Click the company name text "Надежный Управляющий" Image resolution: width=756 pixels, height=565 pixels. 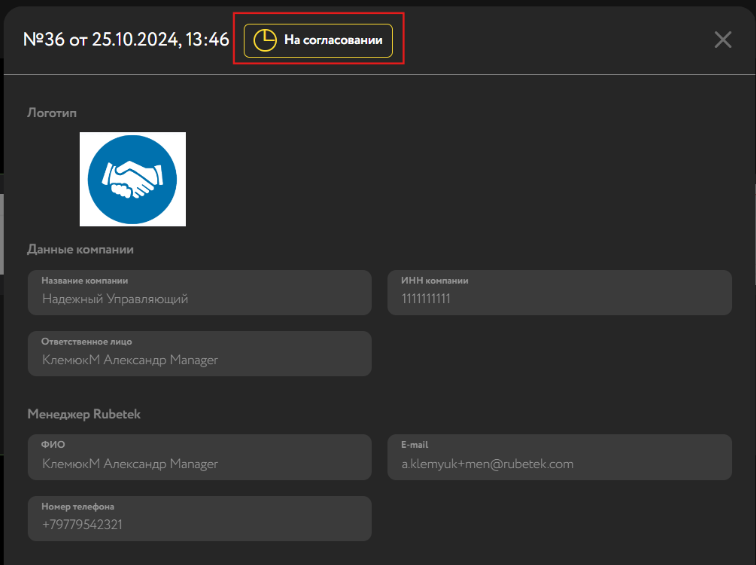point(115,298)
